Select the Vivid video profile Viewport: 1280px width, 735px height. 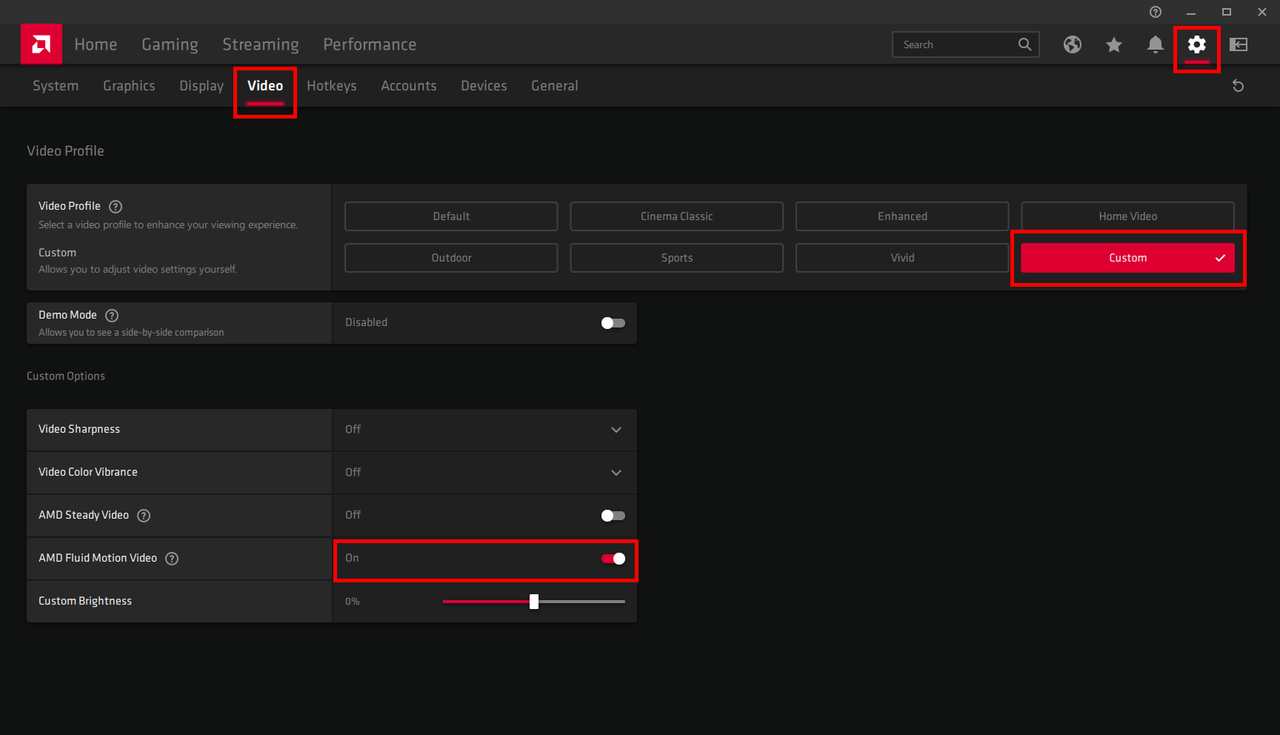click(x=902, y=258)
